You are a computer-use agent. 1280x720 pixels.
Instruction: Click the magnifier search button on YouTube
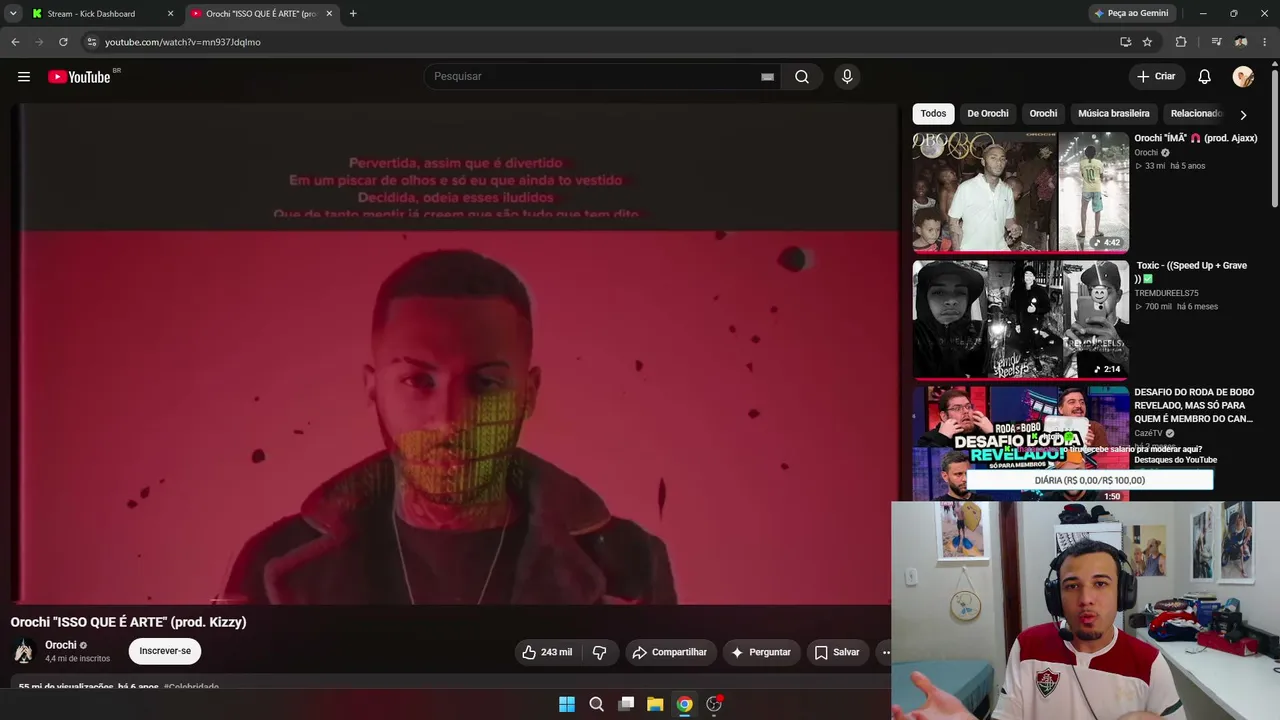[802, 77]
